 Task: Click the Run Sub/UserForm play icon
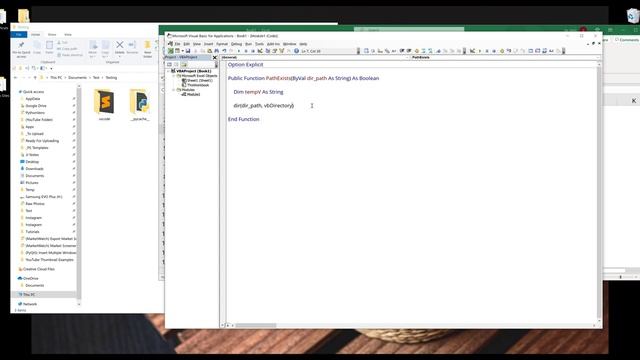pyautogui.click(x=239, y=51)
